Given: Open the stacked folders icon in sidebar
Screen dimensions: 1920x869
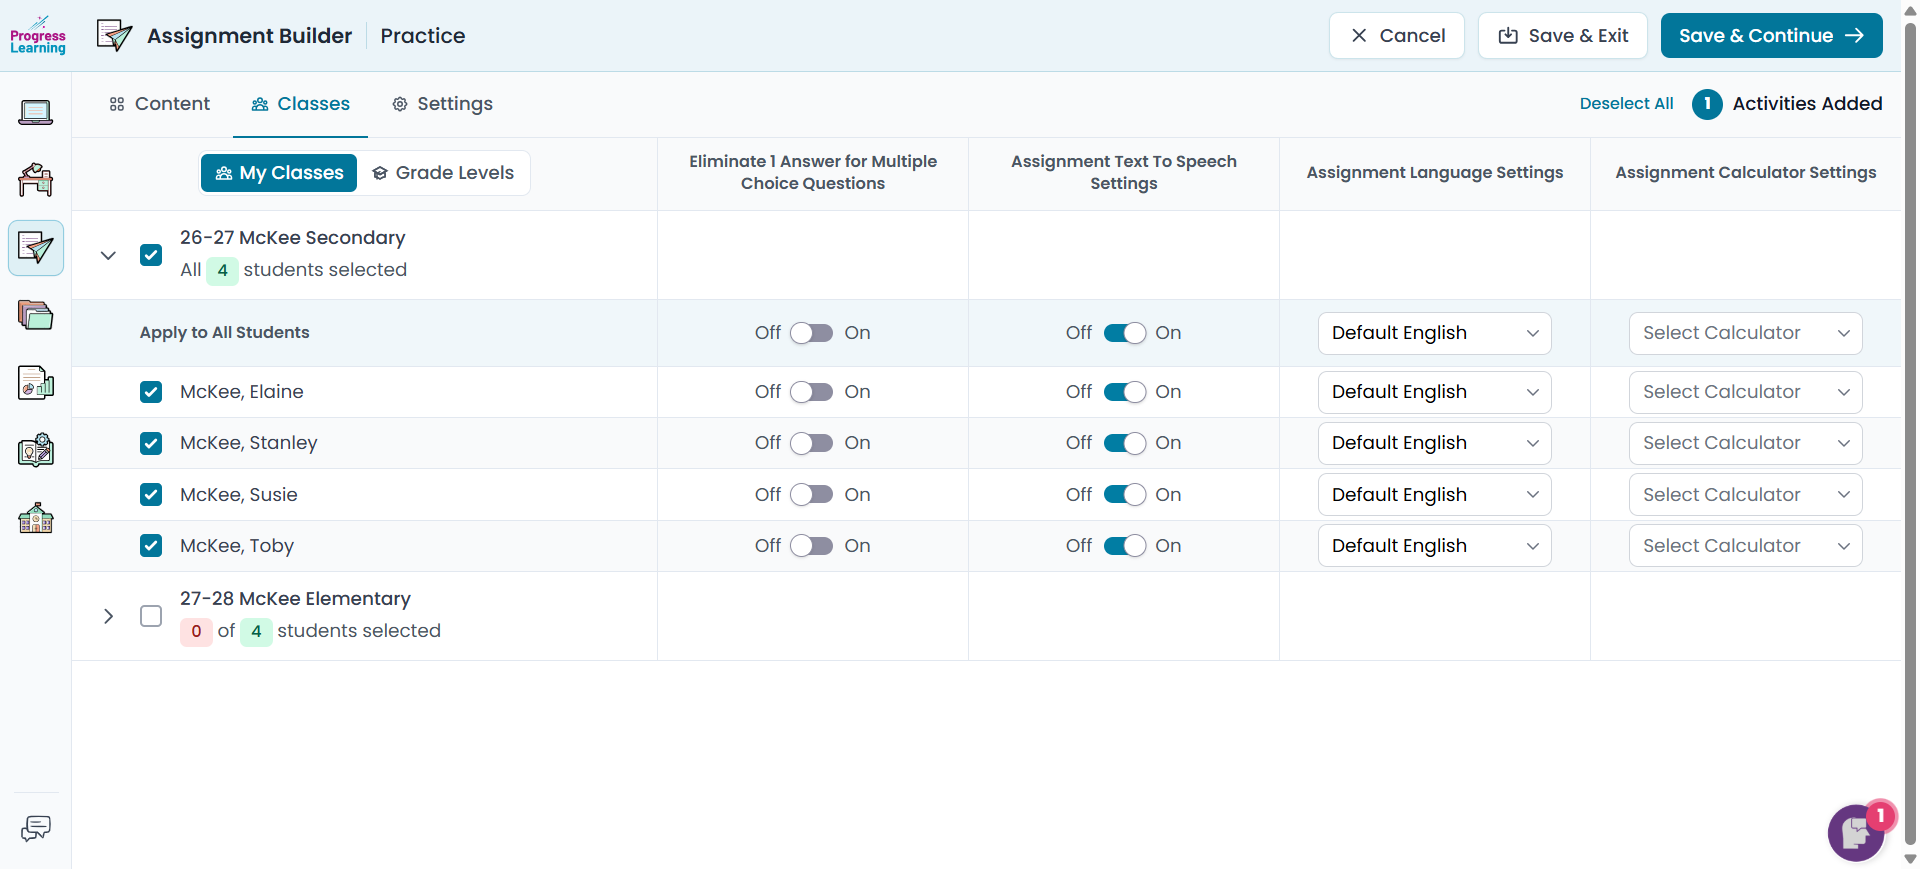Looking at the screenshot, I should tap(36, 315).
